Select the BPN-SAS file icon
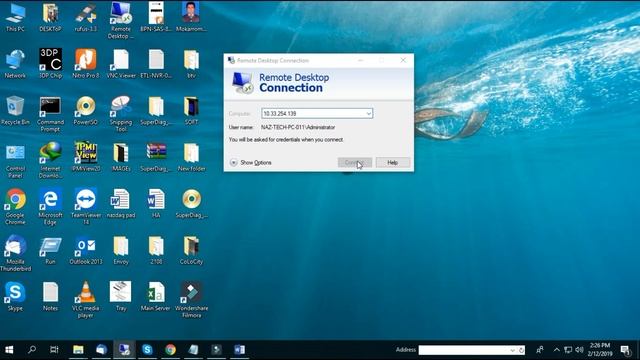The width and height of the screenshot is (640, 360). [x=156, y=17]
